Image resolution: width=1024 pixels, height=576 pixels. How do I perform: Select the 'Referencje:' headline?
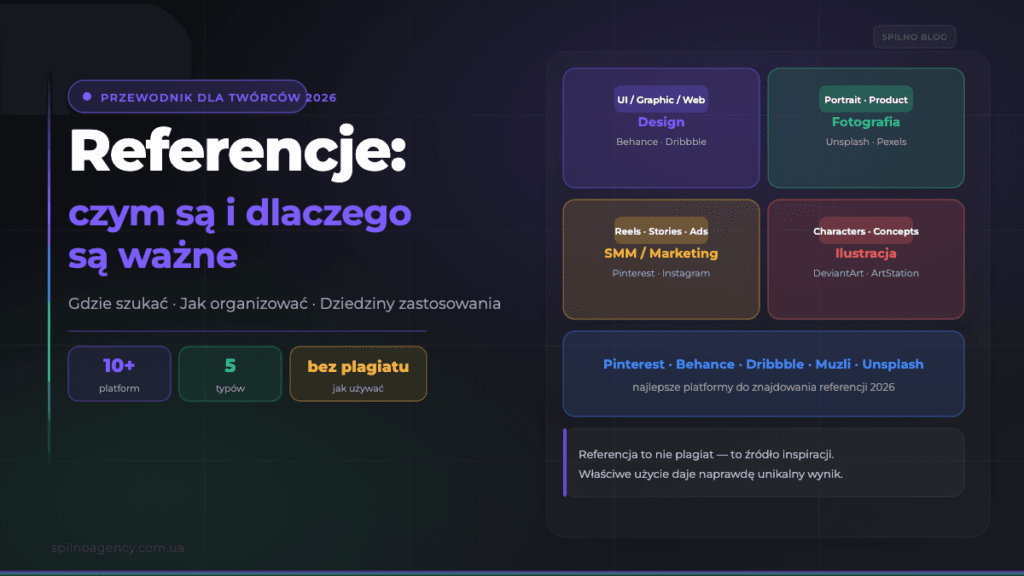(238, 152)
